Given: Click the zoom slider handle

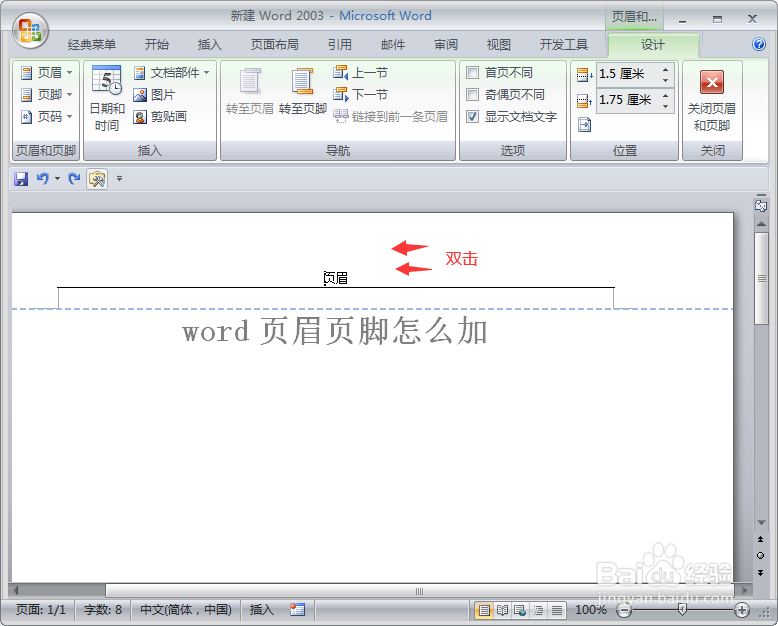Looking at the screenshot, I should (x=682, y=610).
